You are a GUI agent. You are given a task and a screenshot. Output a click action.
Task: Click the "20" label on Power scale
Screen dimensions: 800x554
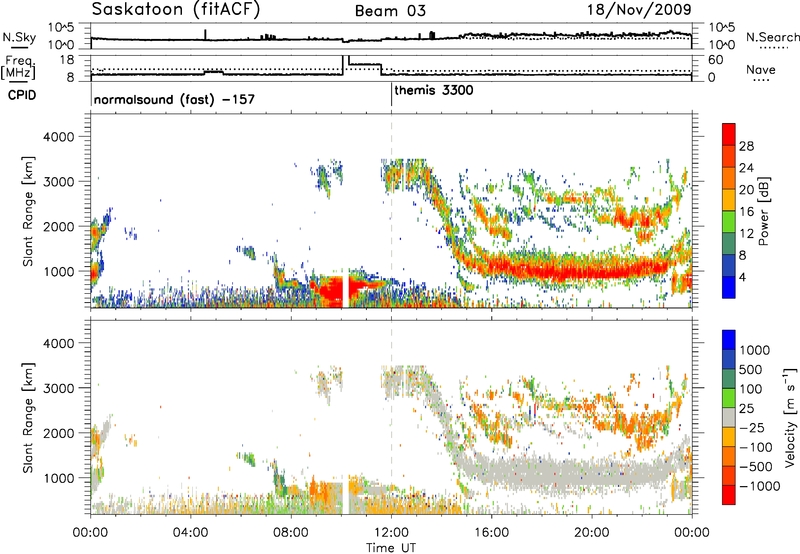click(746, 190)
